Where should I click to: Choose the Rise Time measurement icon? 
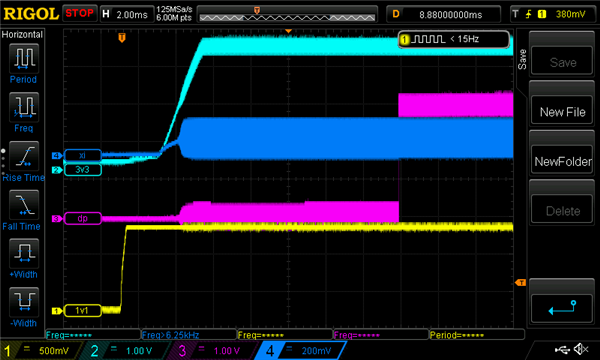[24, 156]
